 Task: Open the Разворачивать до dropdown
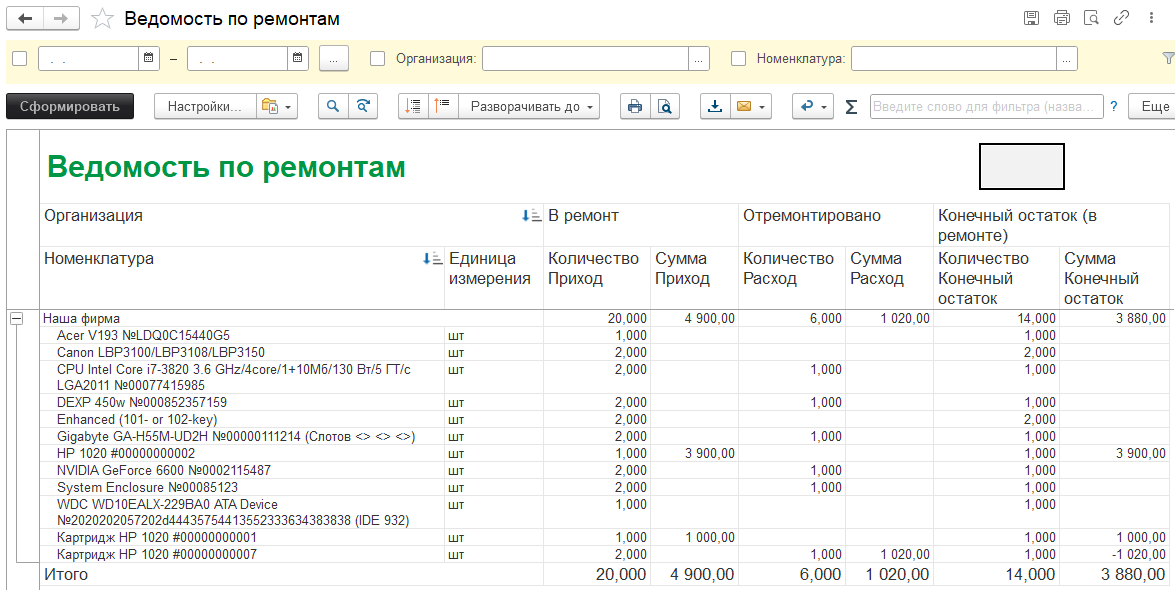[529, 106]
